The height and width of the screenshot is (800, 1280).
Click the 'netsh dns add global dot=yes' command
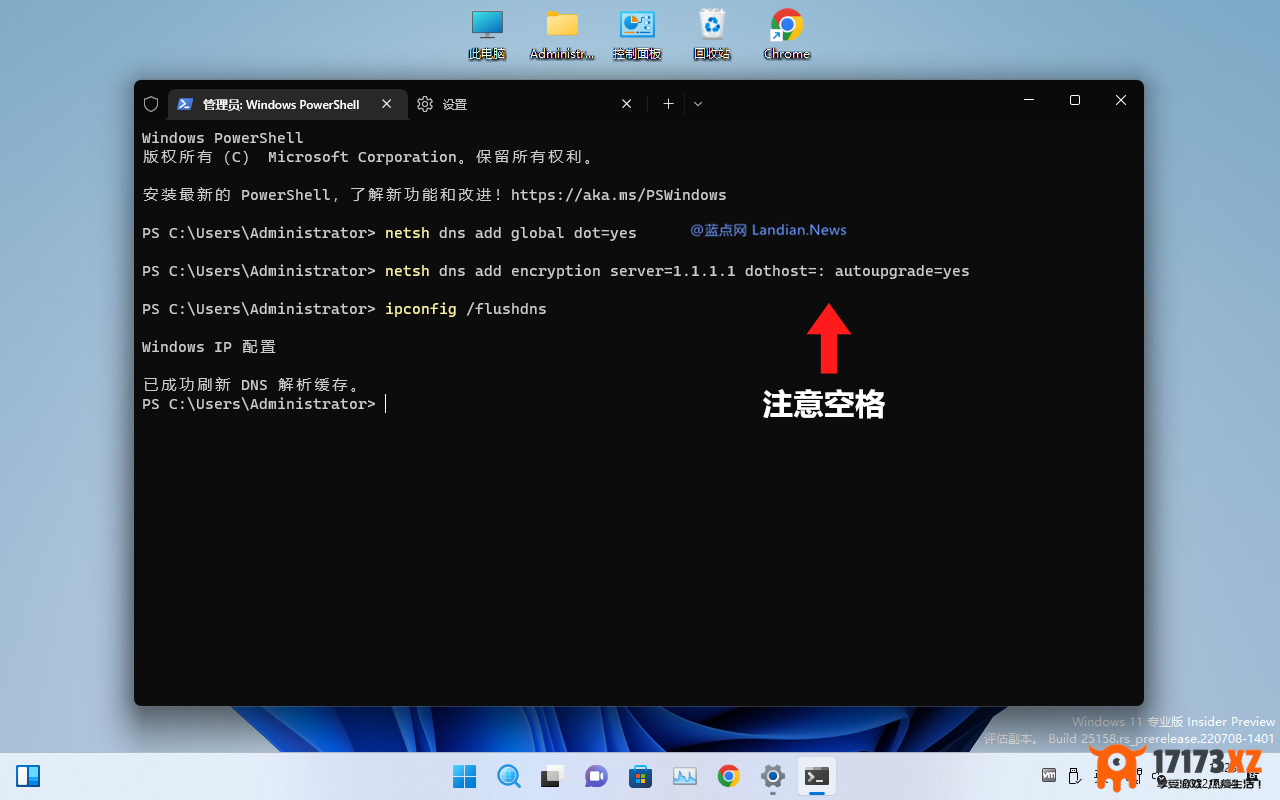pyautogui.click(x=511, y=233)
